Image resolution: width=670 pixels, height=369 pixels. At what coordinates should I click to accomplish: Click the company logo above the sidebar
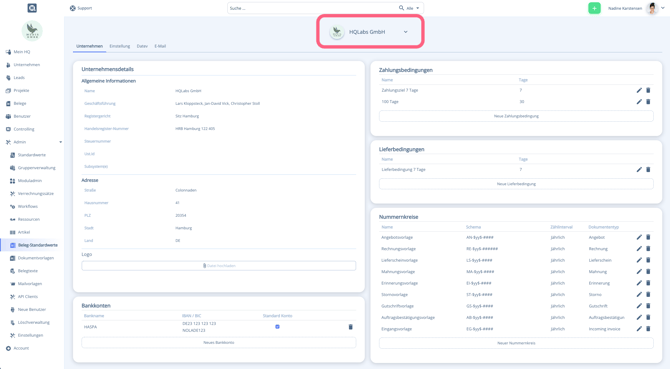[32, 31]
